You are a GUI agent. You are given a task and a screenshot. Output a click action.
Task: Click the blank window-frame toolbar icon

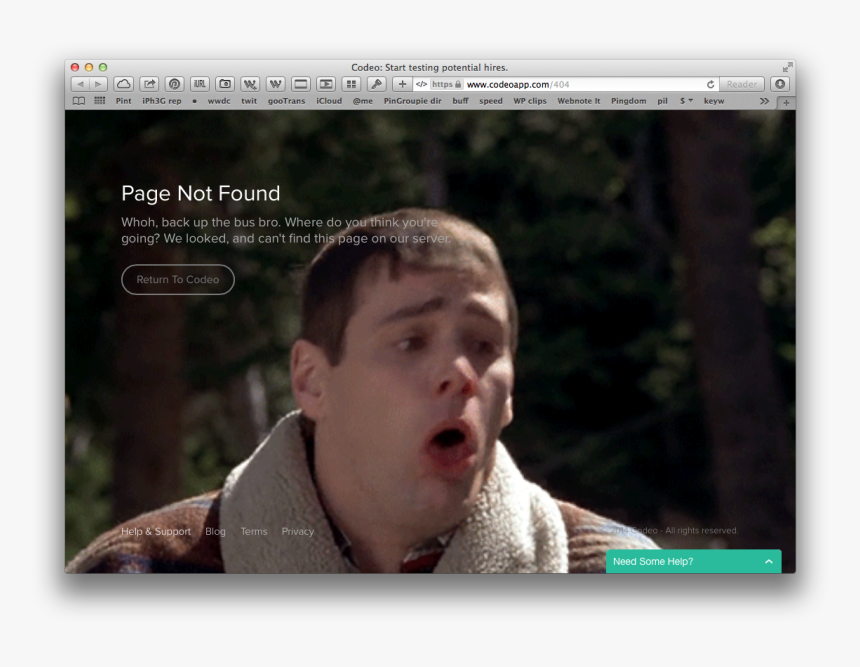[x=301, y=84]
